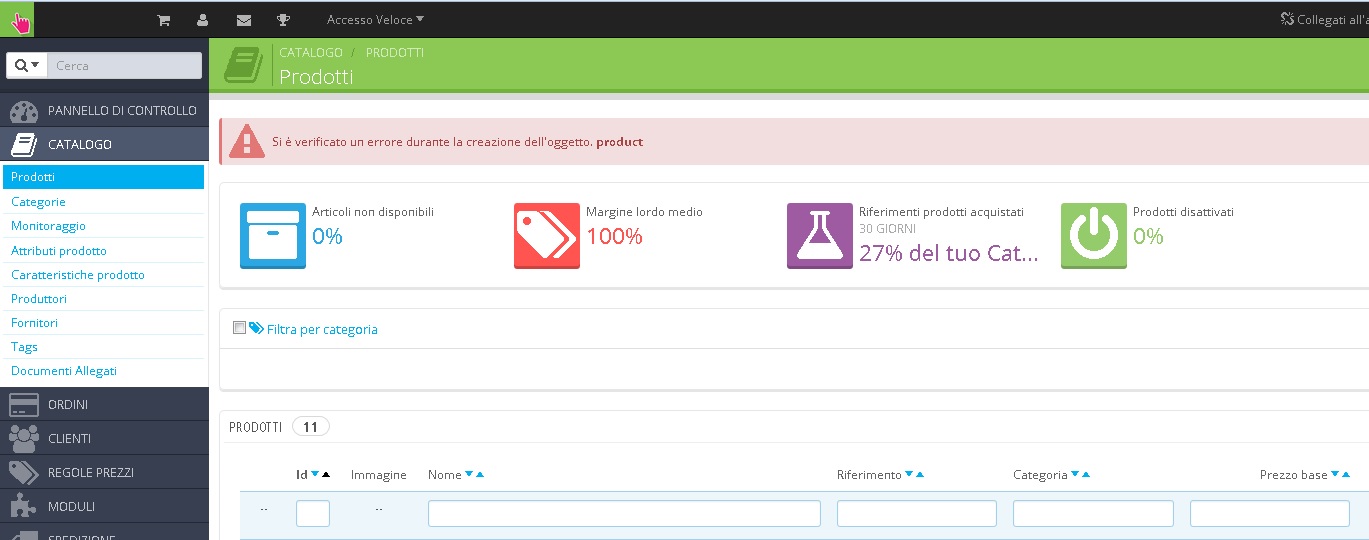The image size is (1369, 540).
Task: Open the messages envelope icon
Action: tap(243, 20)
